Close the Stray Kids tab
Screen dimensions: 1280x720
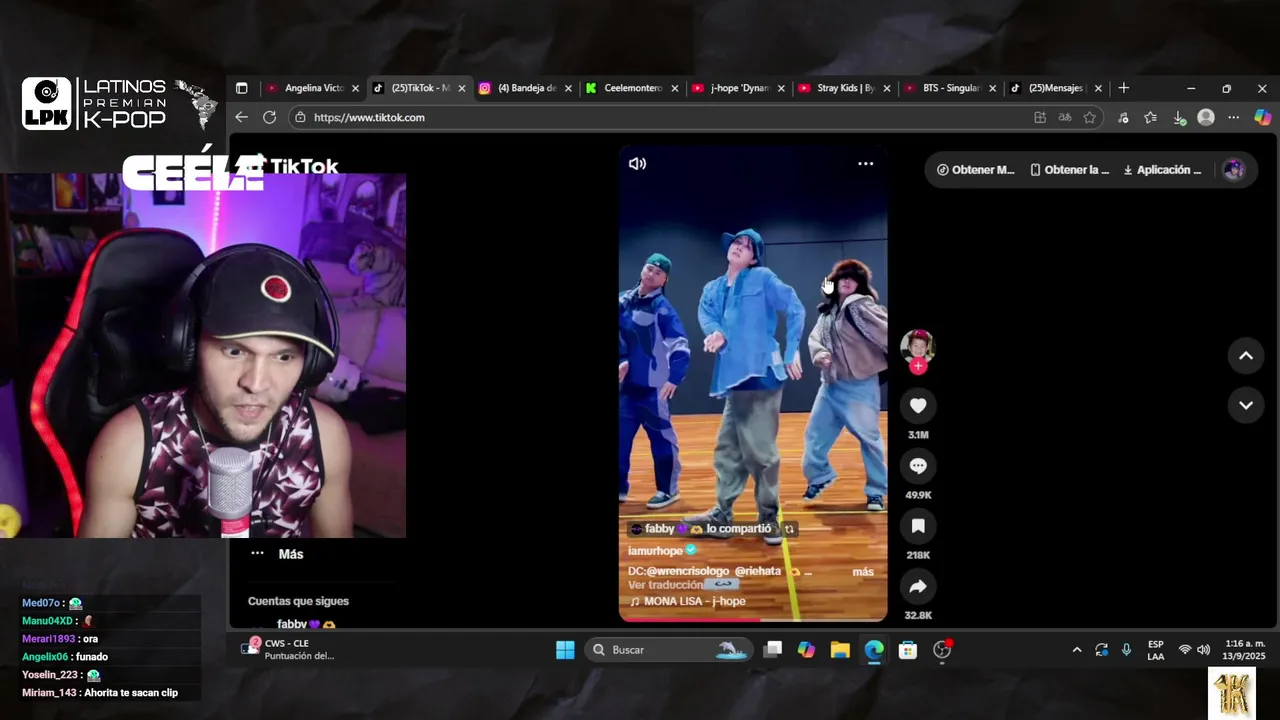click(887, 88)
